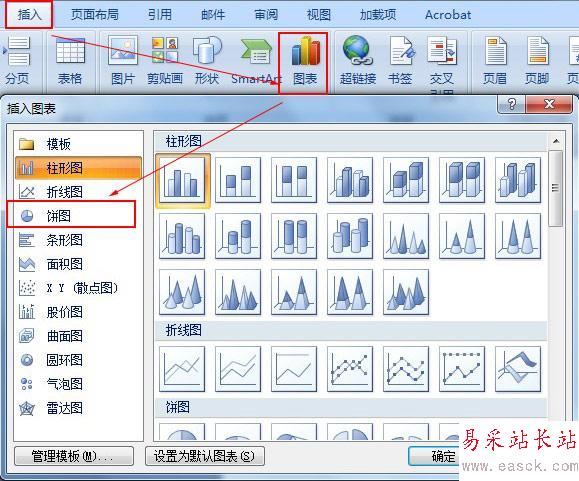
Task: Select 折线图 chart category
Action: 78,192
